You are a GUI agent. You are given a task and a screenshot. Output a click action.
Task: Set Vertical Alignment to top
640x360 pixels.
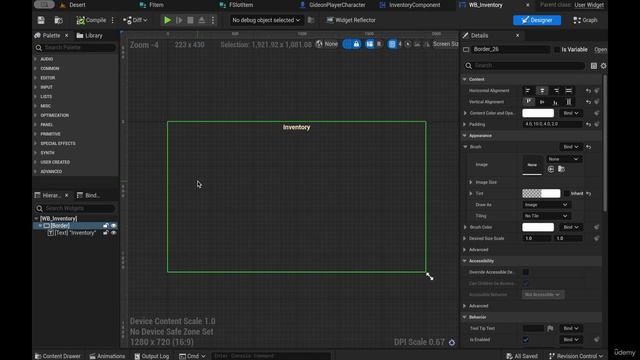coord(528,102)
